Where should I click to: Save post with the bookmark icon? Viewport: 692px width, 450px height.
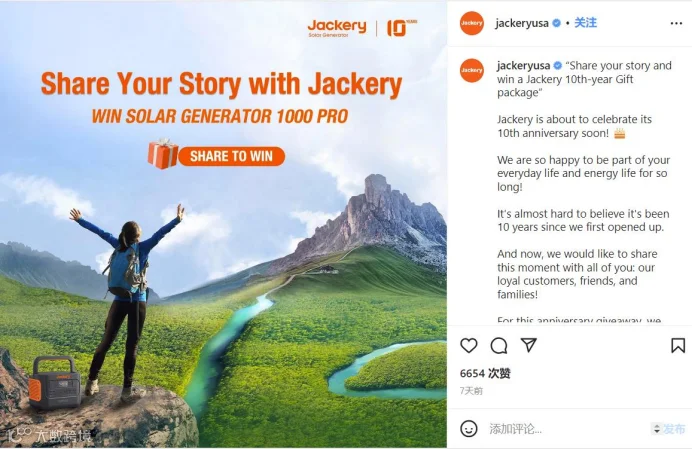(678, 345)
